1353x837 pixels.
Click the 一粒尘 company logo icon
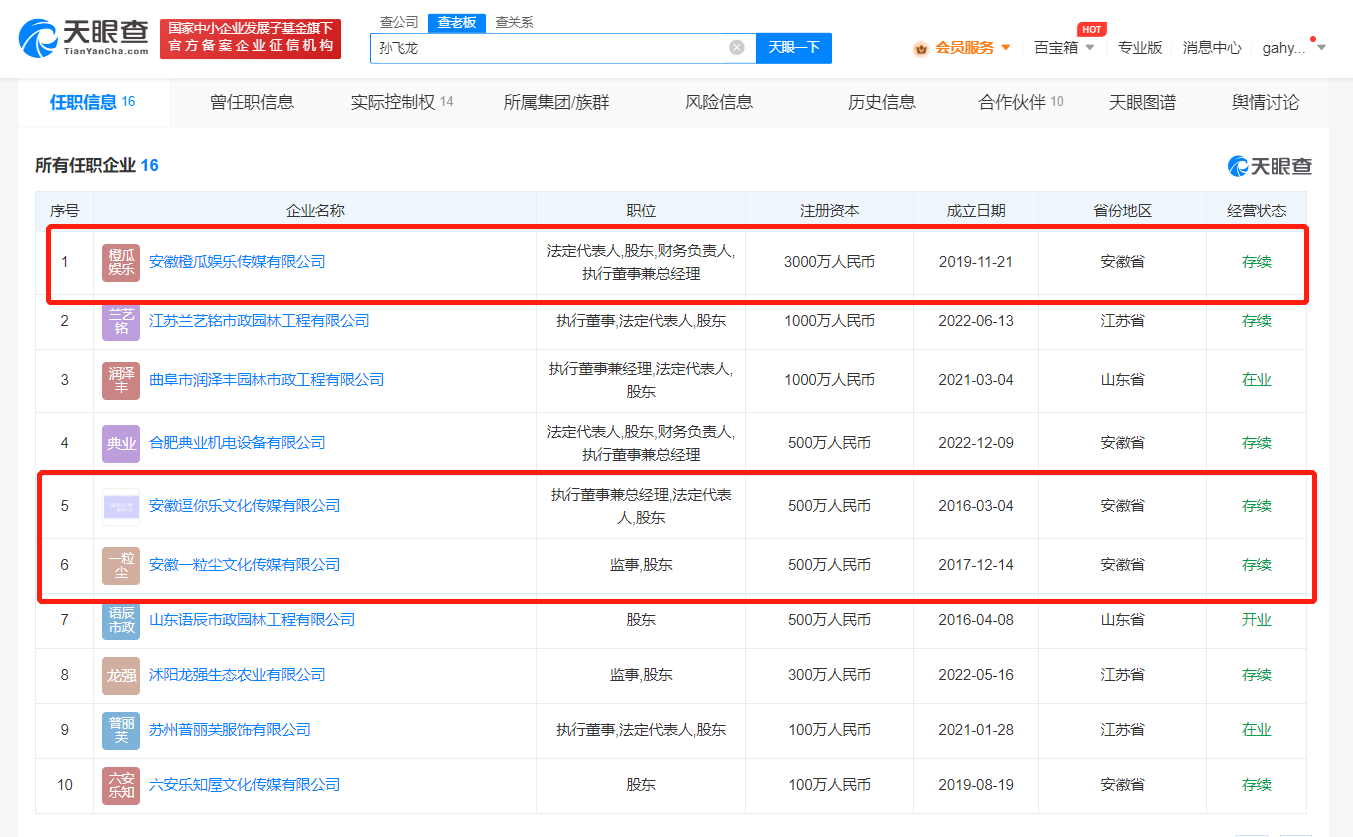[121, 565]
